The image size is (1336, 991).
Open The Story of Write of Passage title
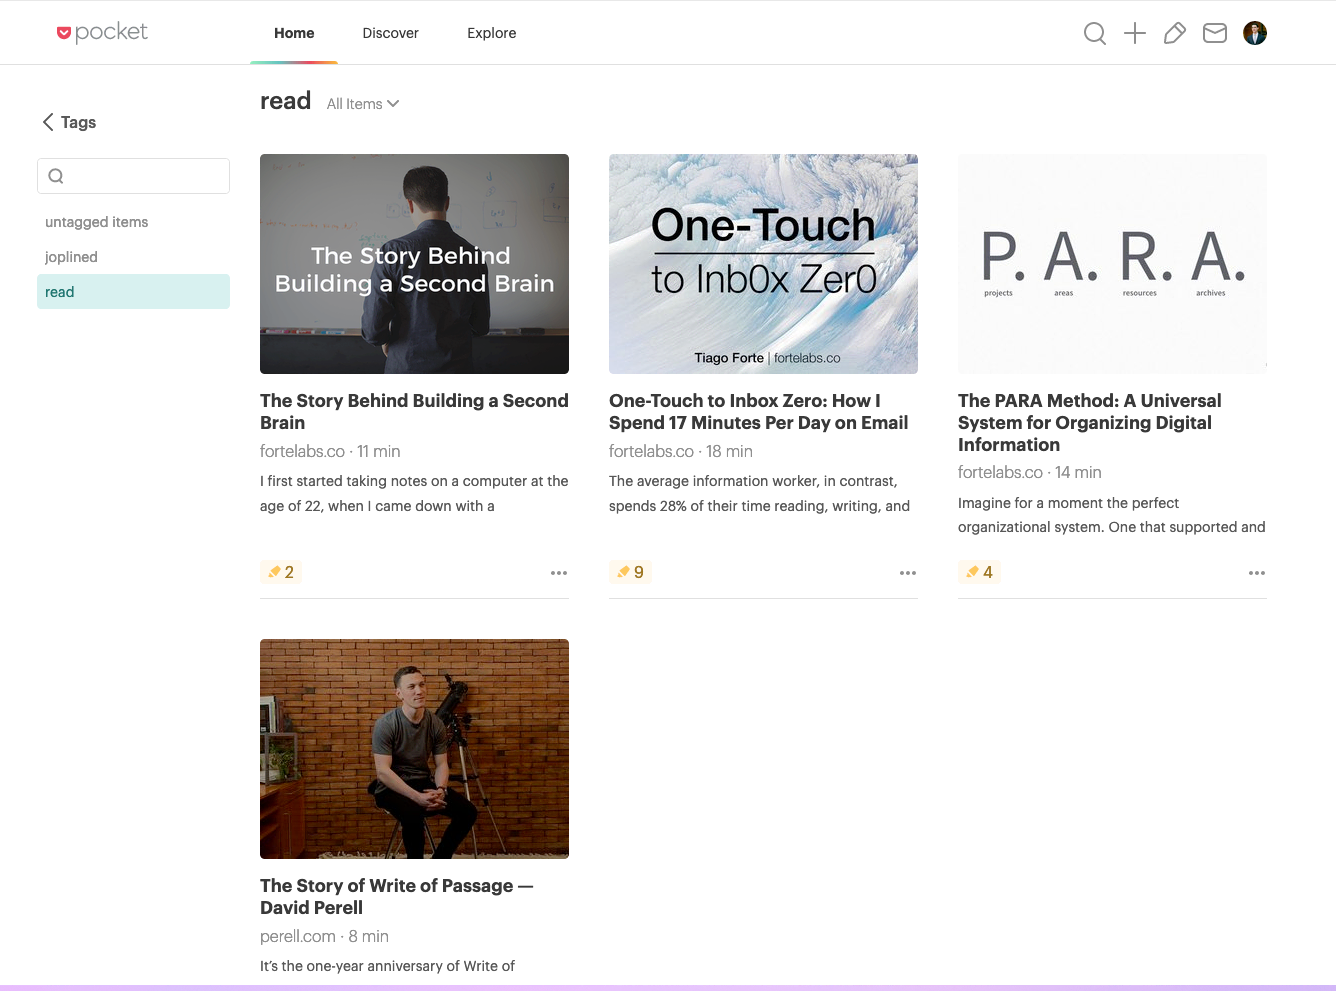[397, 897]
